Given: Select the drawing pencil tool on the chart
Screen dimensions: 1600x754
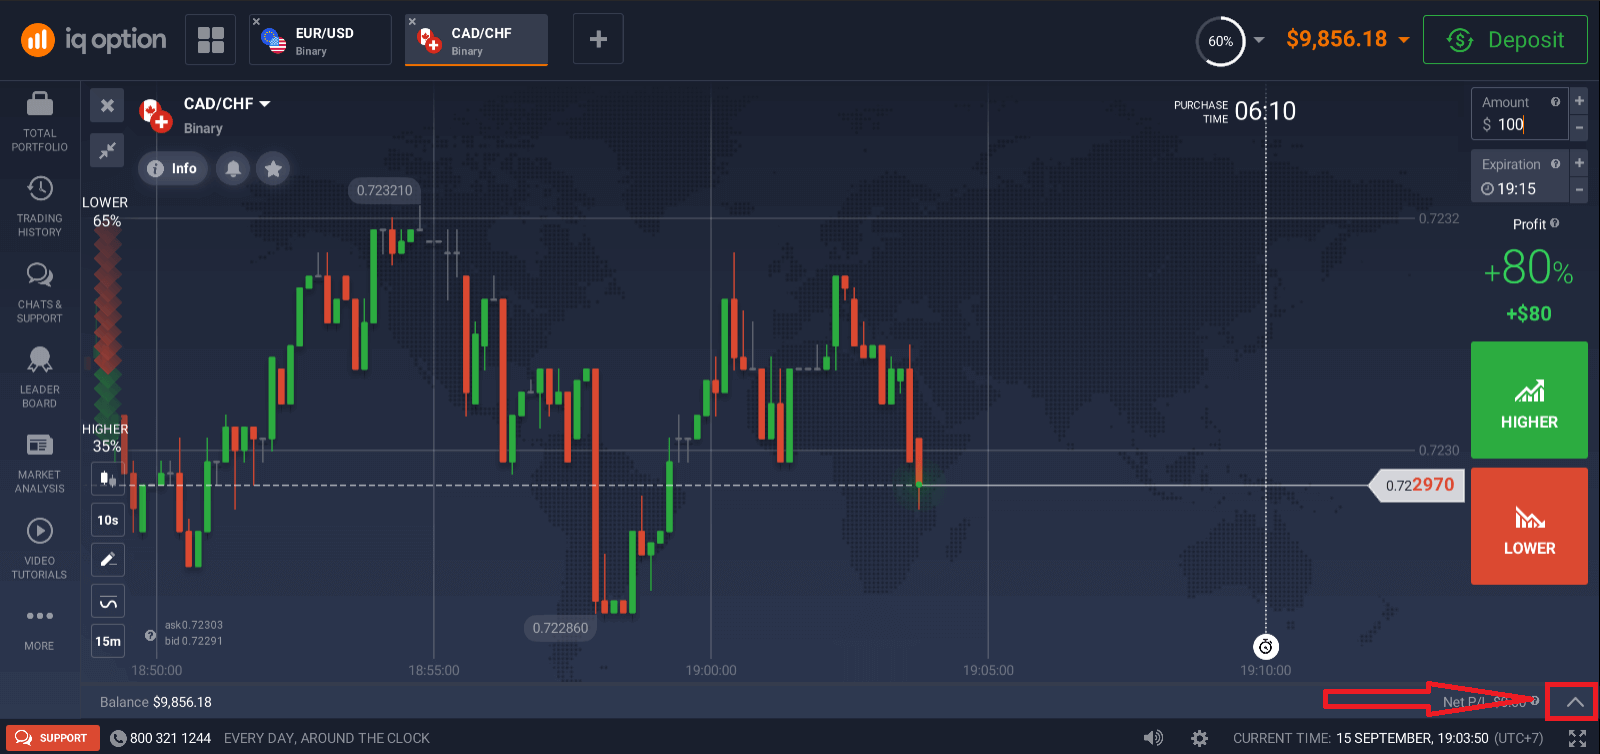Looking at the screenshot, I should (x=108, y=559).
